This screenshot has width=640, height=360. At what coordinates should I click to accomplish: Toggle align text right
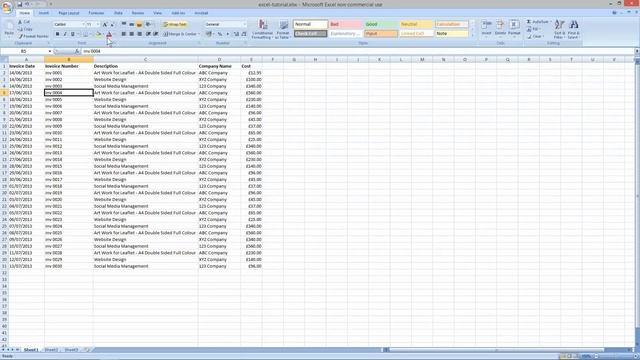(139, 34)
